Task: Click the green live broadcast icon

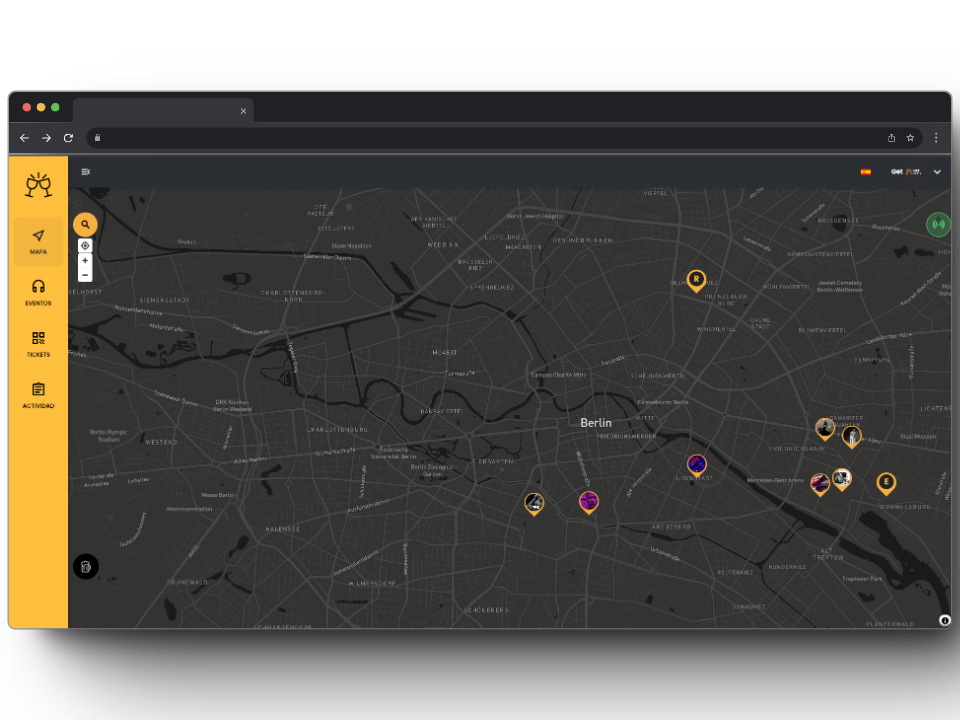Action: coord(938,224)
